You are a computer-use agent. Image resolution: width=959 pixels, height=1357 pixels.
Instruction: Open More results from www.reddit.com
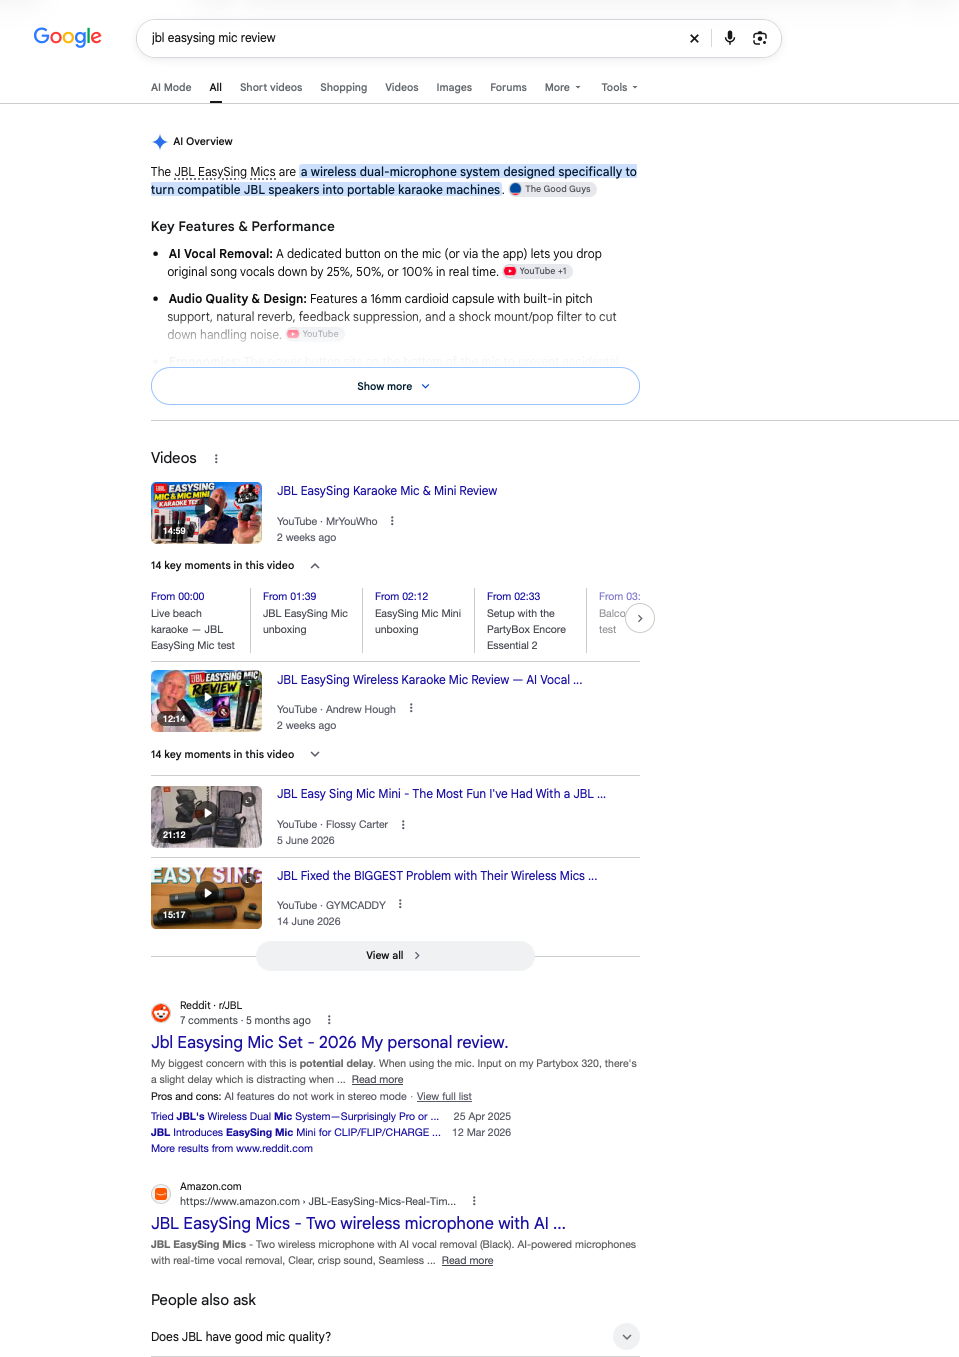click(x=232, y=1149)
